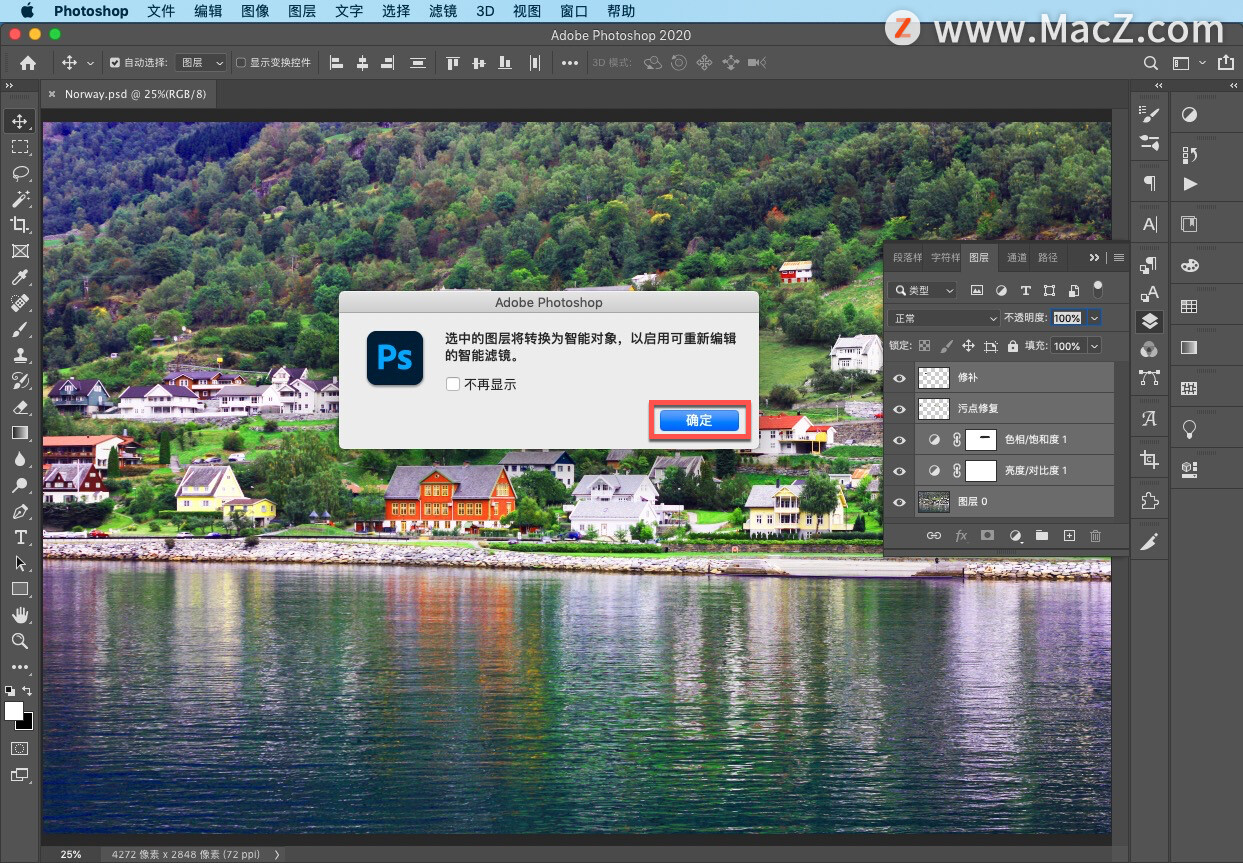Screen dimensions: 1243x863
Task: Select the Magic Wand tool
Action: click(20, 199)
